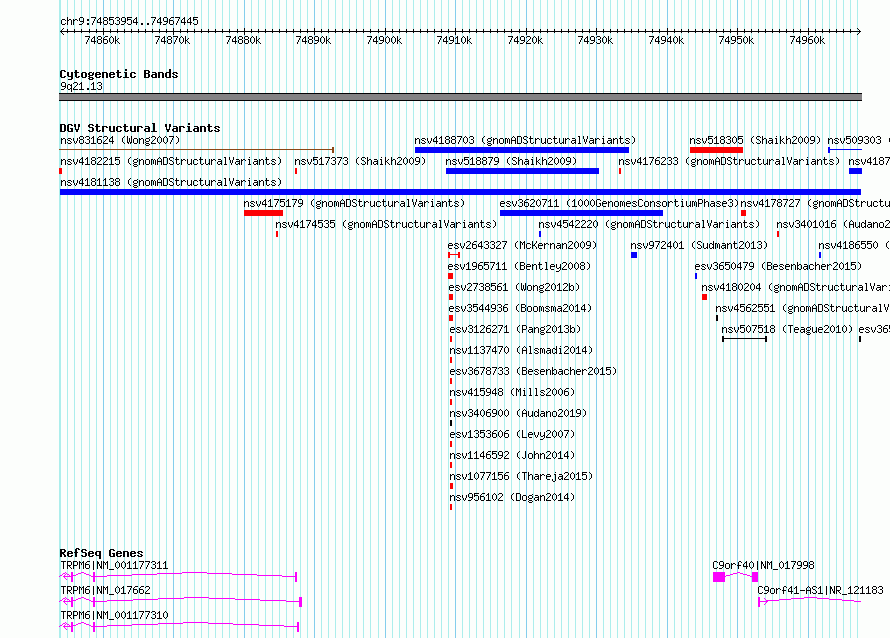Click TRPM6|NM_017662 gene label

[106, 590]
